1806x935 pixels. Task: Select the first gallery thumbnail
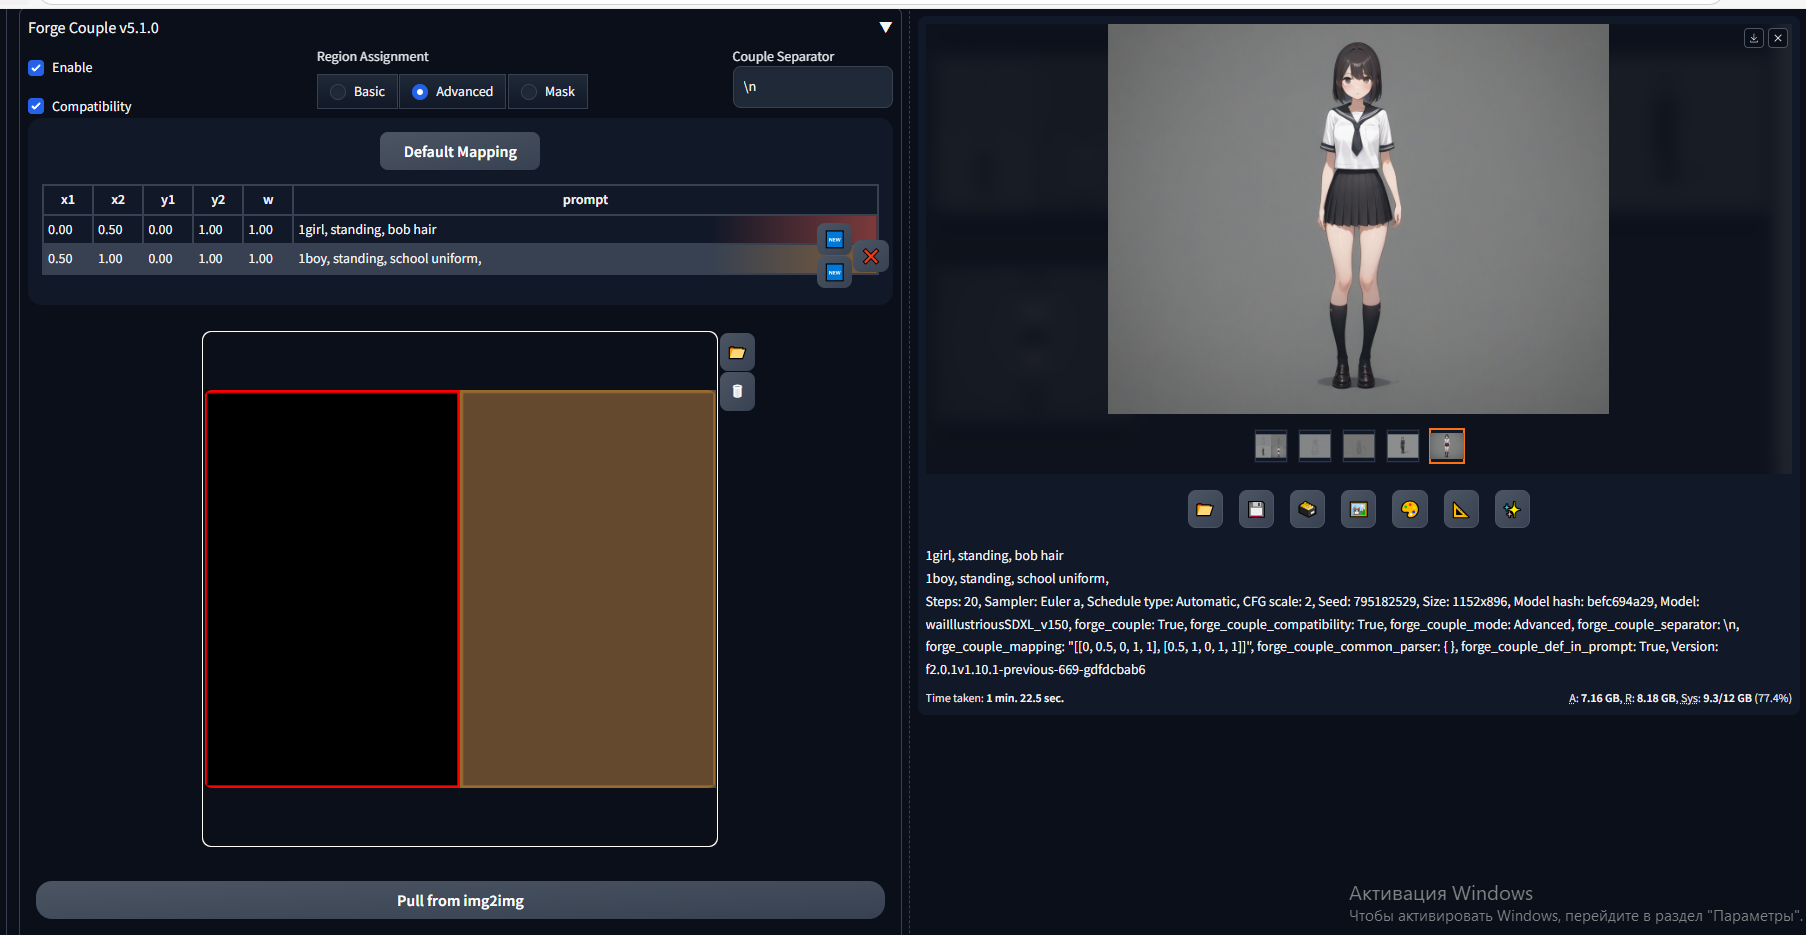pyautogui.click(x=1270, y=446)
